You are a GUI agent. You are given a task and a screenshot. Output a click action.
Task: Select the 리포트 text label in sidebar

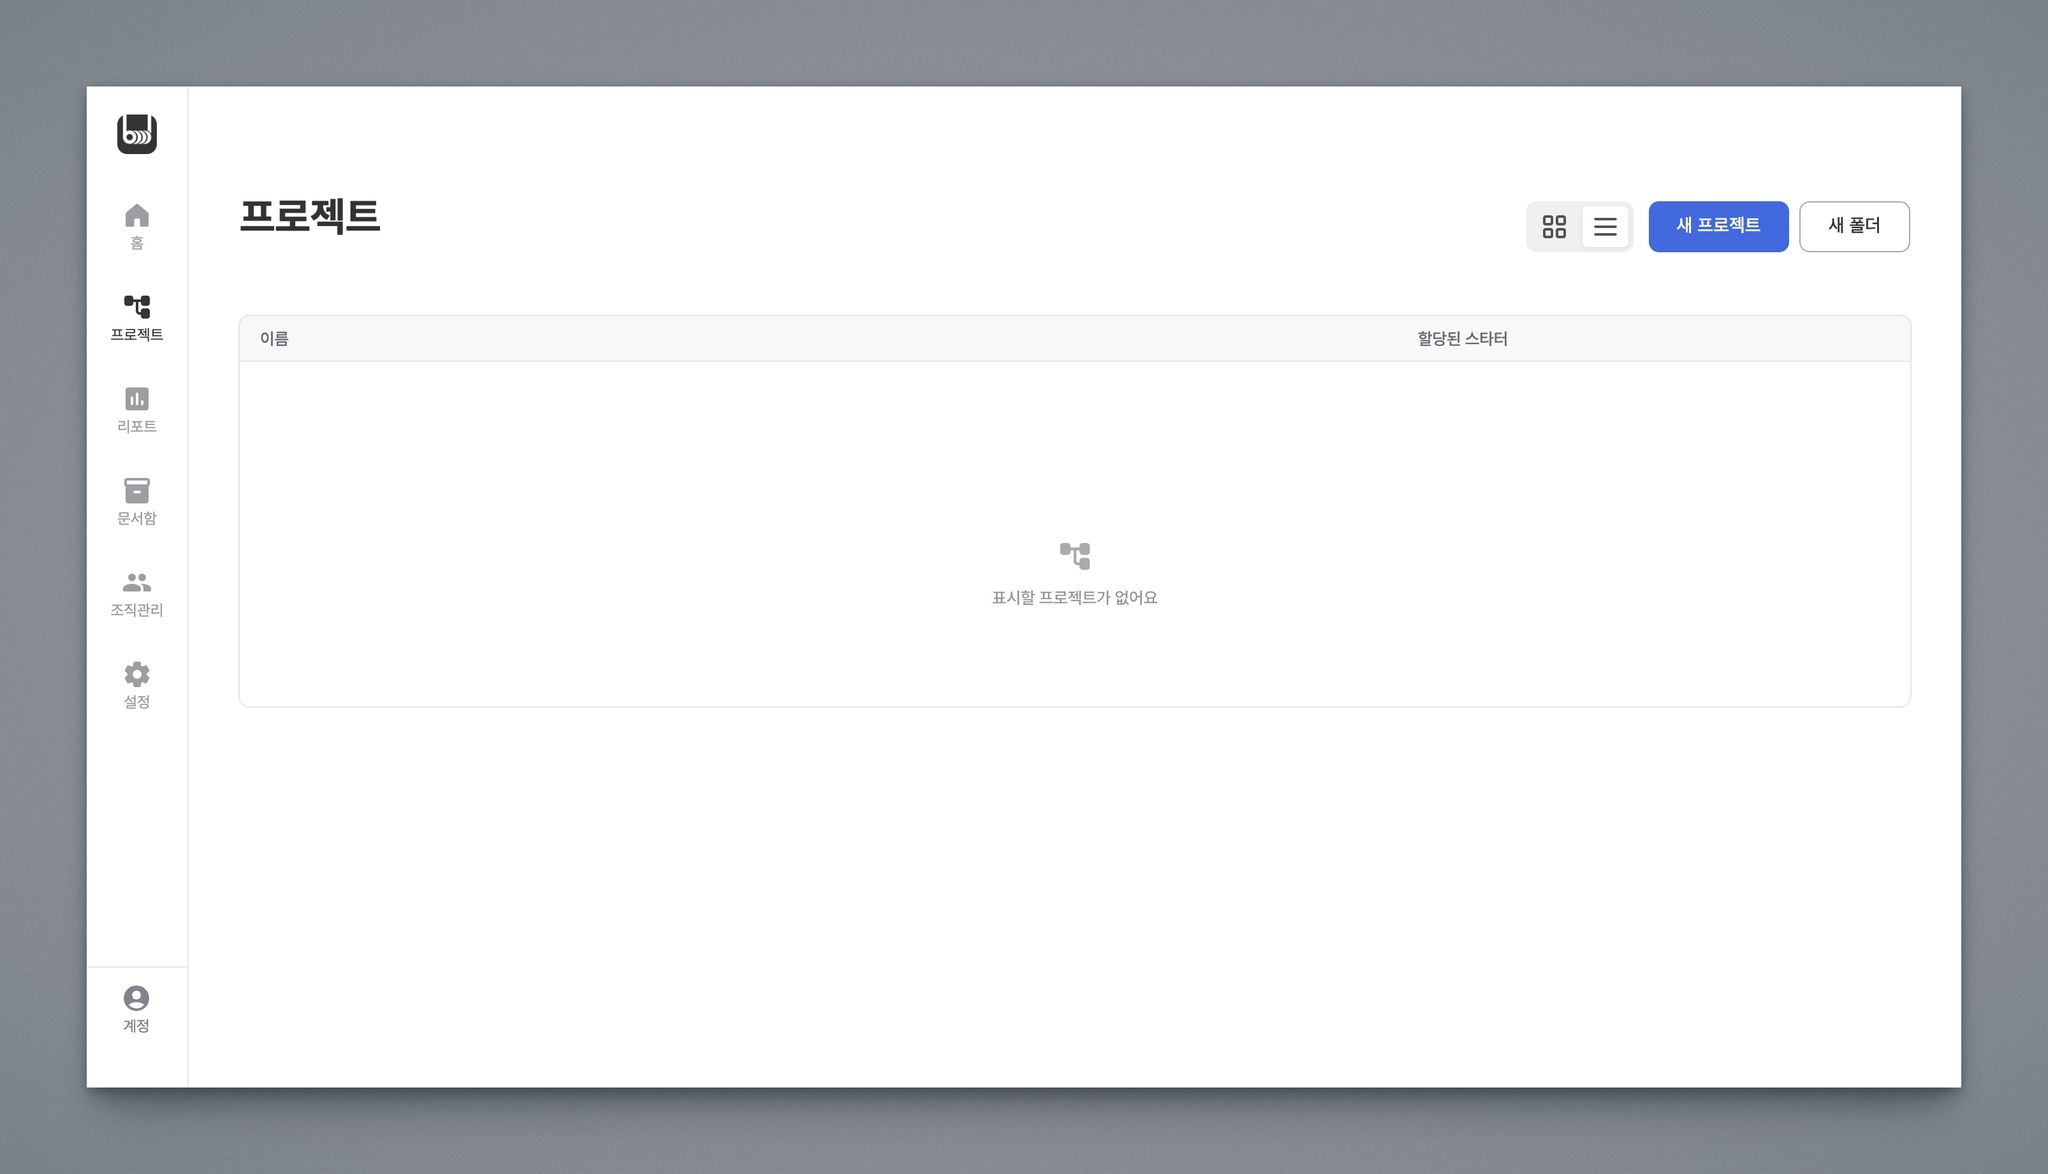point(137,426)
